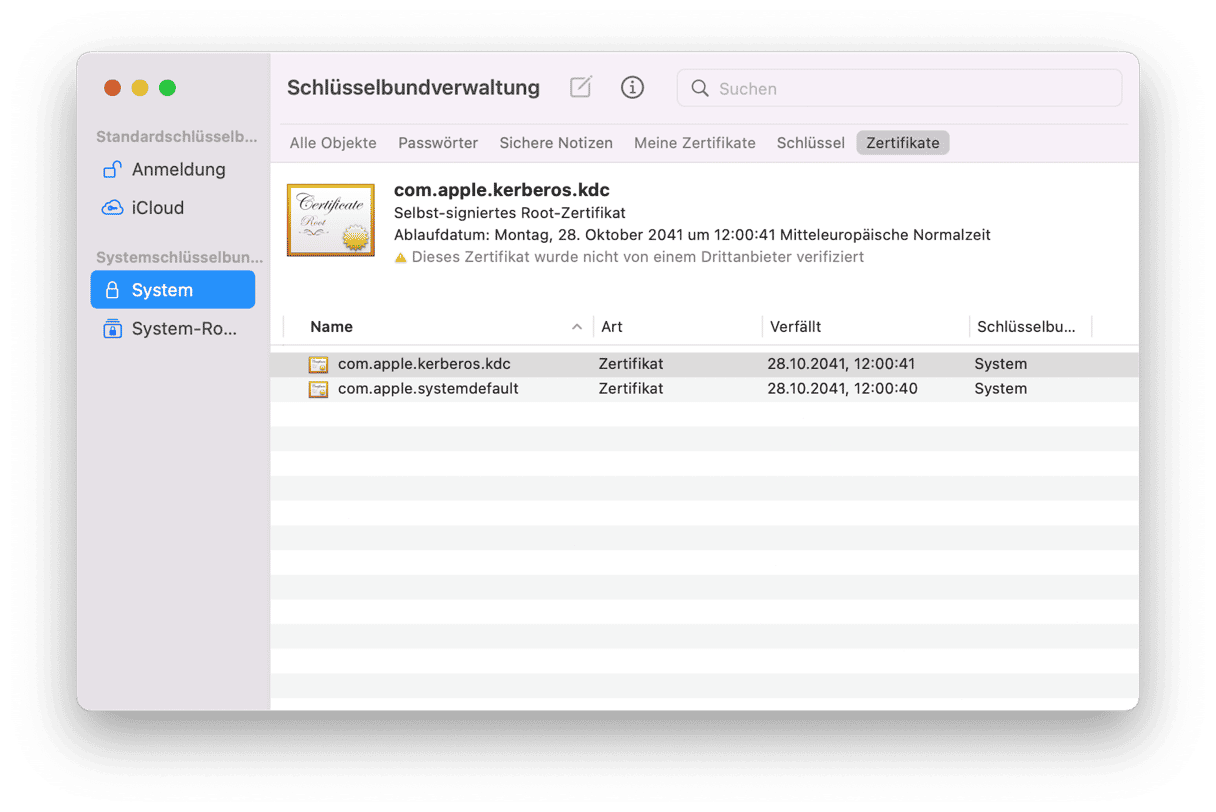Image resolution: width=1216 pixels, height=812 pixels.
Task: Click the Systemschlüsselbunde sidebar header
Action: point(179,258)
